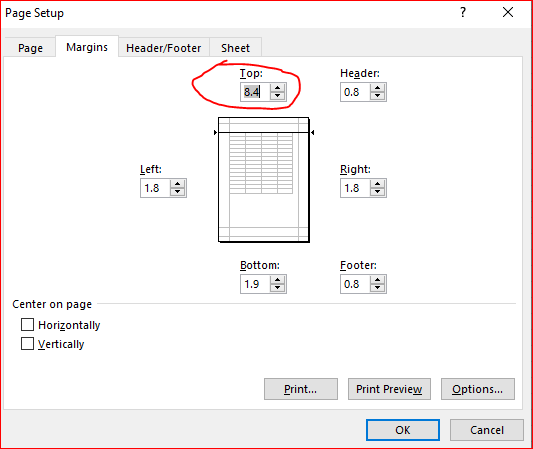Image resolution: width=533 pixels, height=449 pixels.
Task: Decrease the Bottom margin value
Action: coord(278,288)
